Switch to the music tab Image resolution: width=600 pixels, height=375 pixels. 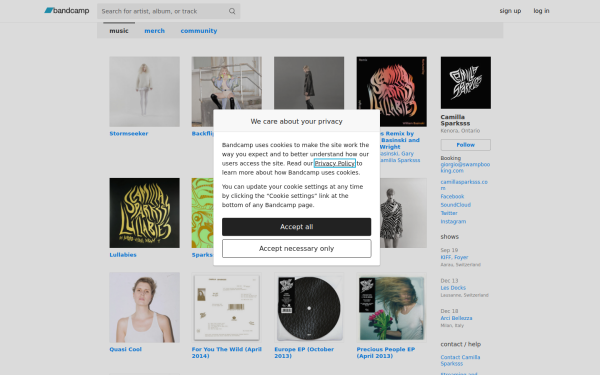[119, 31]
